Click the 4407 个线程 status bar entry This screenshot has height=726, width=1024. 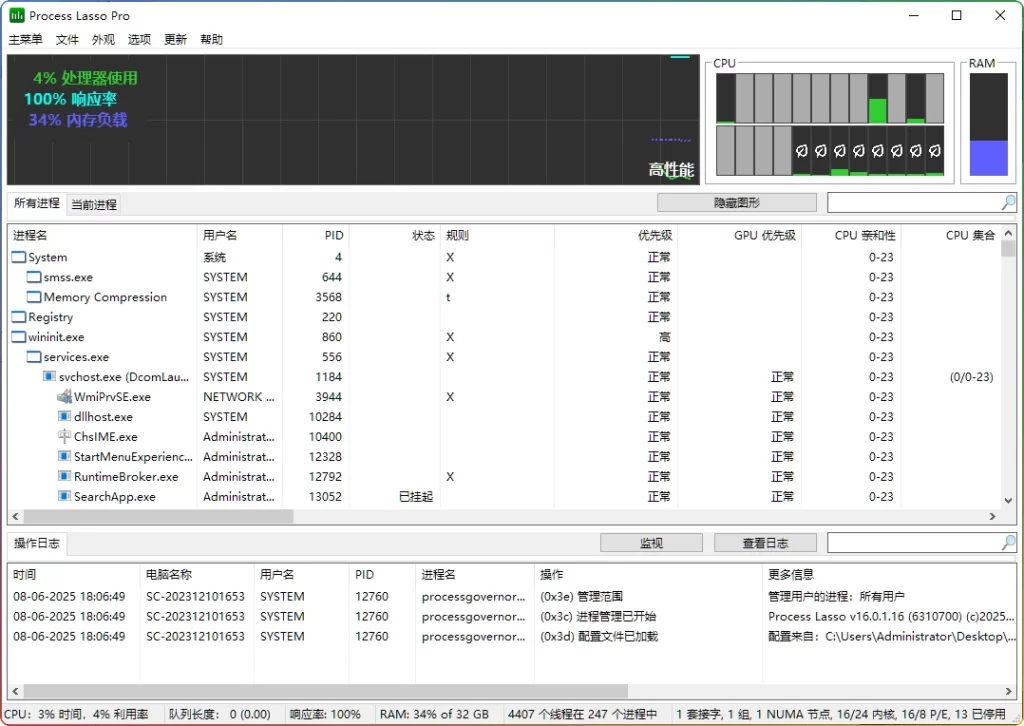pyautogui.click(x=582, y=714)
